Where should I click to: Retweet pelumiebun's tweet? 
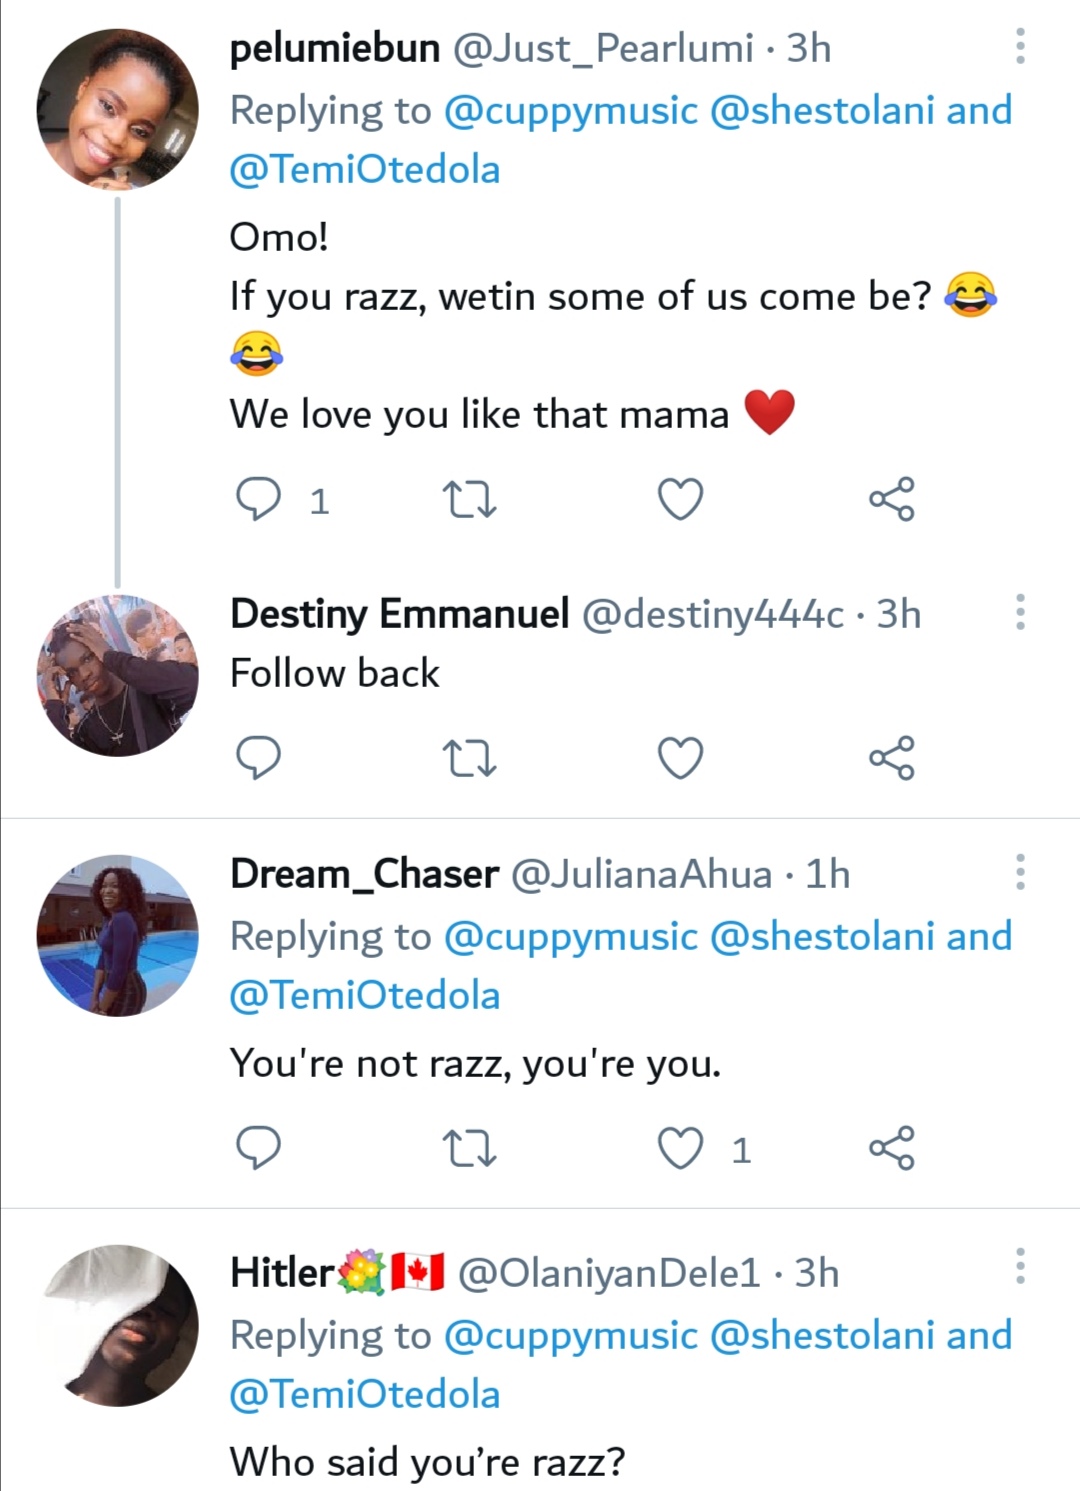pos(469,498)
